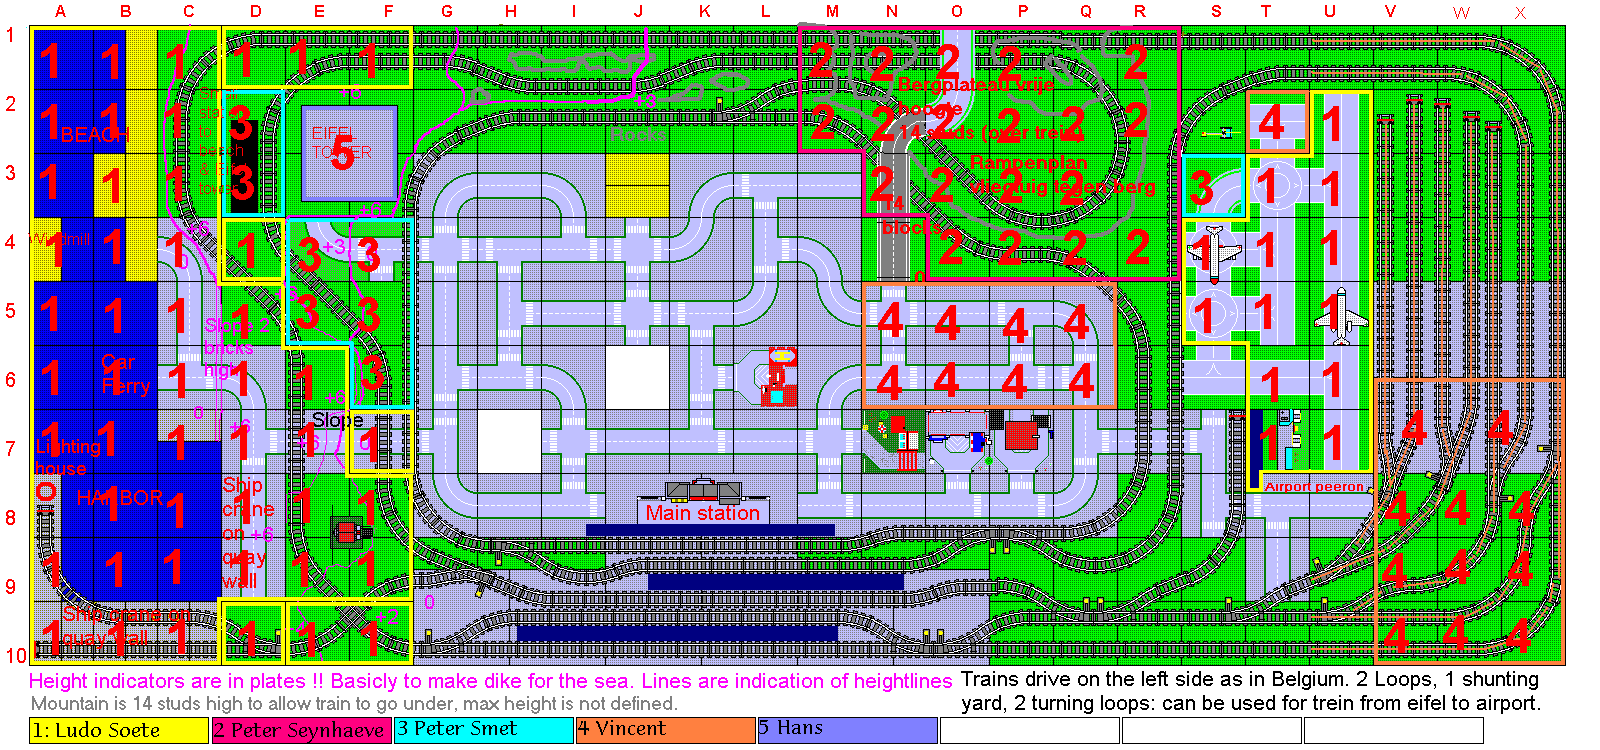1600x750 pixels.
Task: Click the 'Lighting house' label
Action: tap(68, 457)
